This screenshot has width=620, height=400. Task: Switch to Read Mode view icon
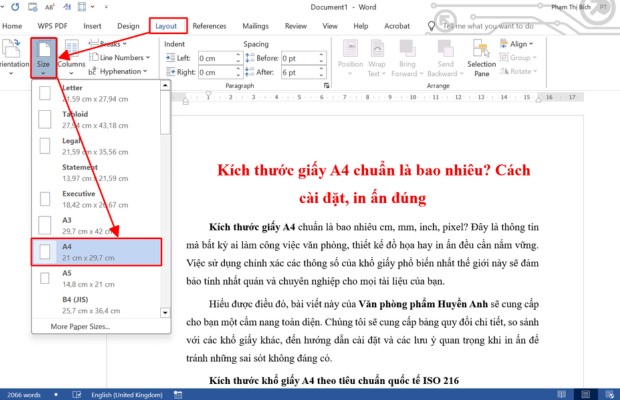click(561, 394)
